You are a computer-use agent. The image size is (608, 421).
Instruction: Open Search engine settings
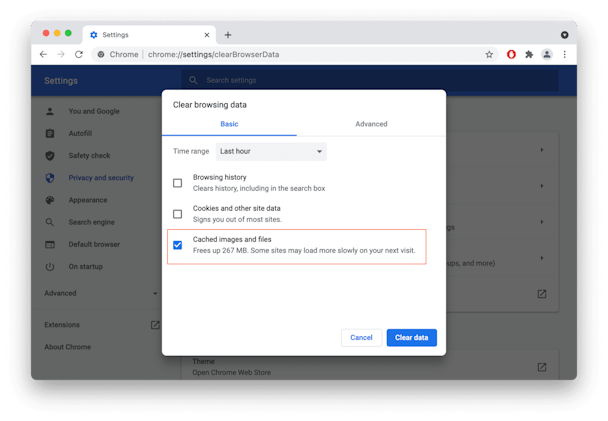click(x=92, y=222)
